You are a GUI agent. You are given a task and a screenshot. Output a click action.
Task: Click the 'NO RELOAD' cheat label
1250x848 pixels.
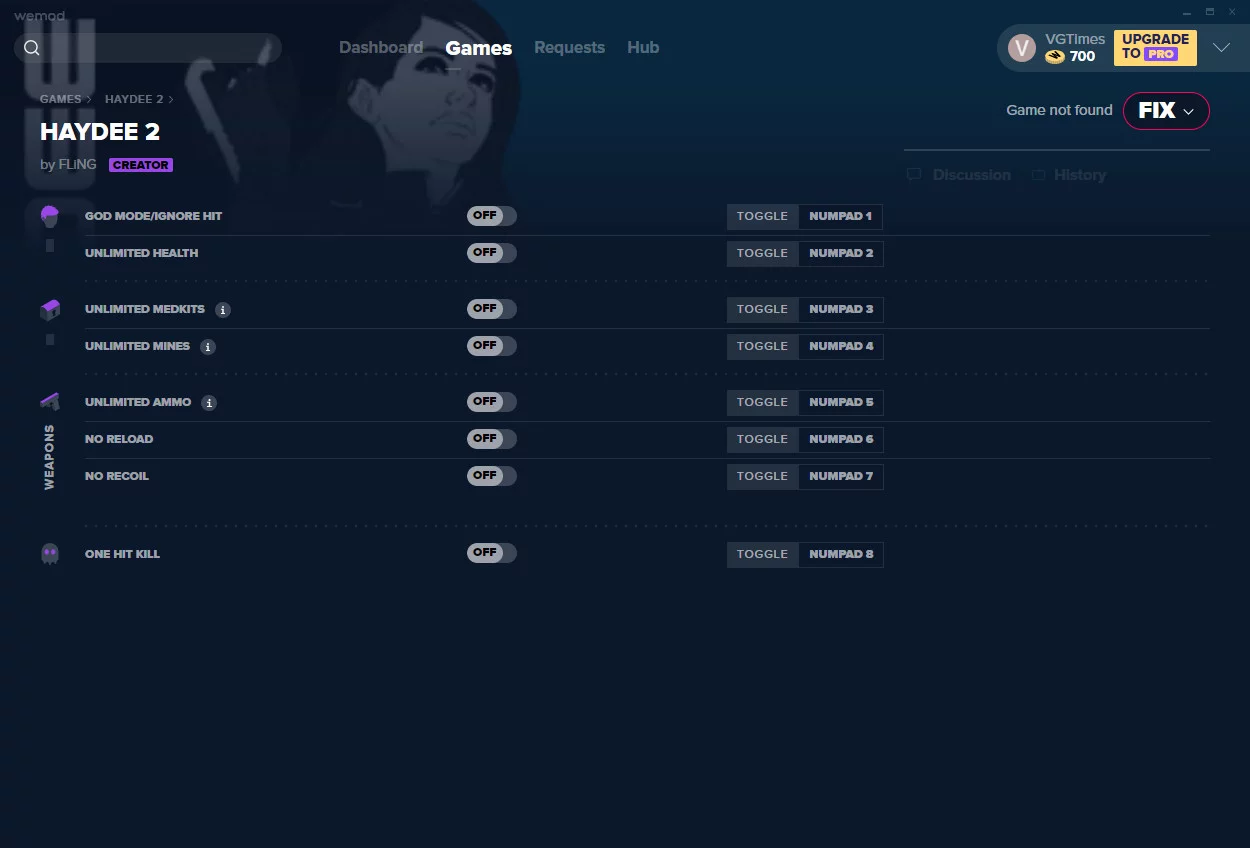(x=119, y=439)
